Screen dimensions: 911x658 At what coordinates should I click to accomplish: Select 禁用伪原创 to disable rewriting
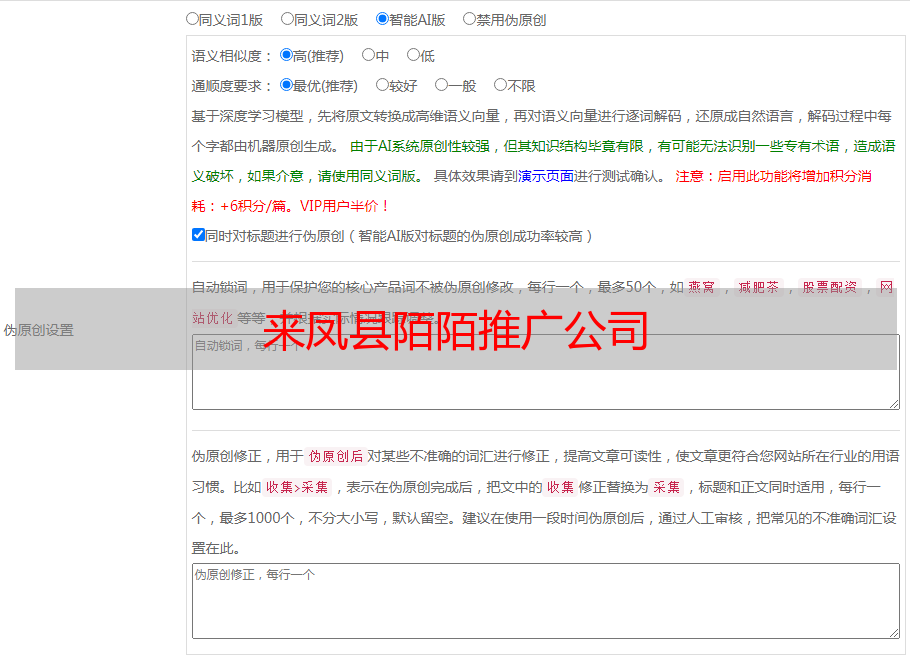tap(469, 18)
